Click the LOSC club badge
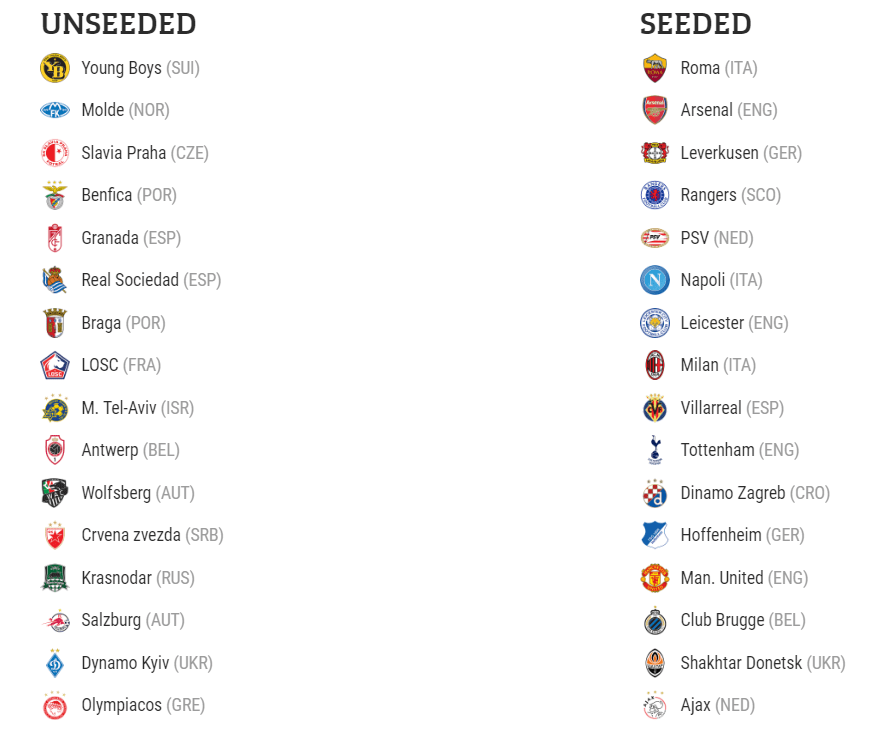The width and height of the screenshot is (869, 736). tap(55, 365)
